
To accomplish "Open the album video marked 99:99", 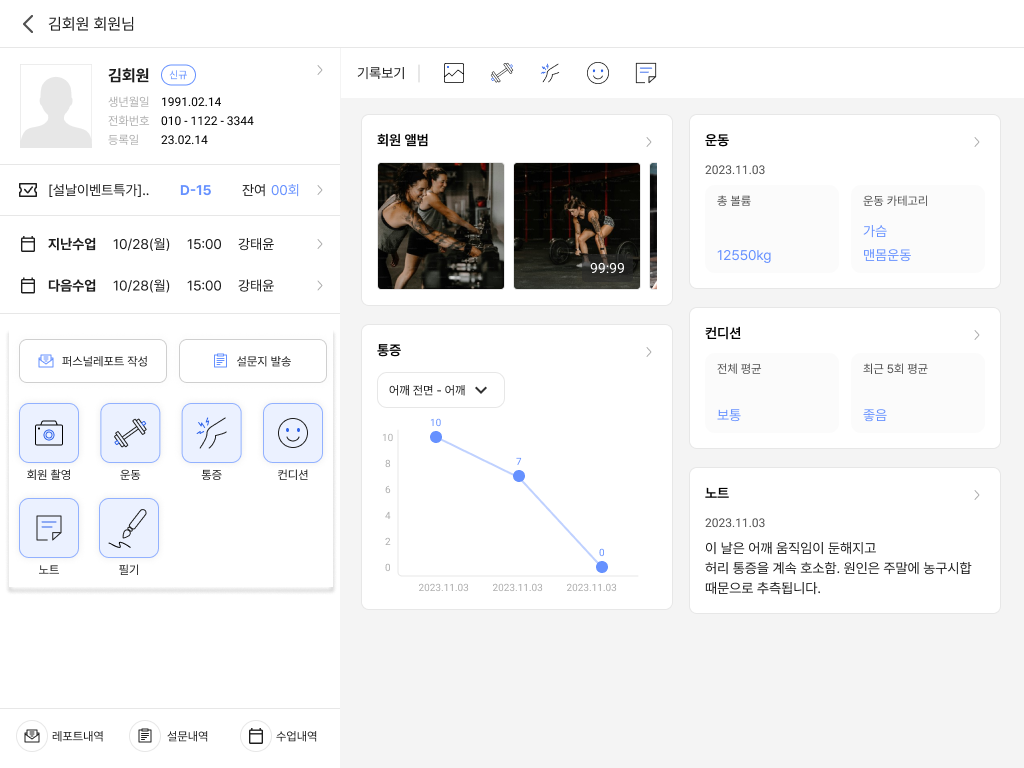I will click(577, 226).
